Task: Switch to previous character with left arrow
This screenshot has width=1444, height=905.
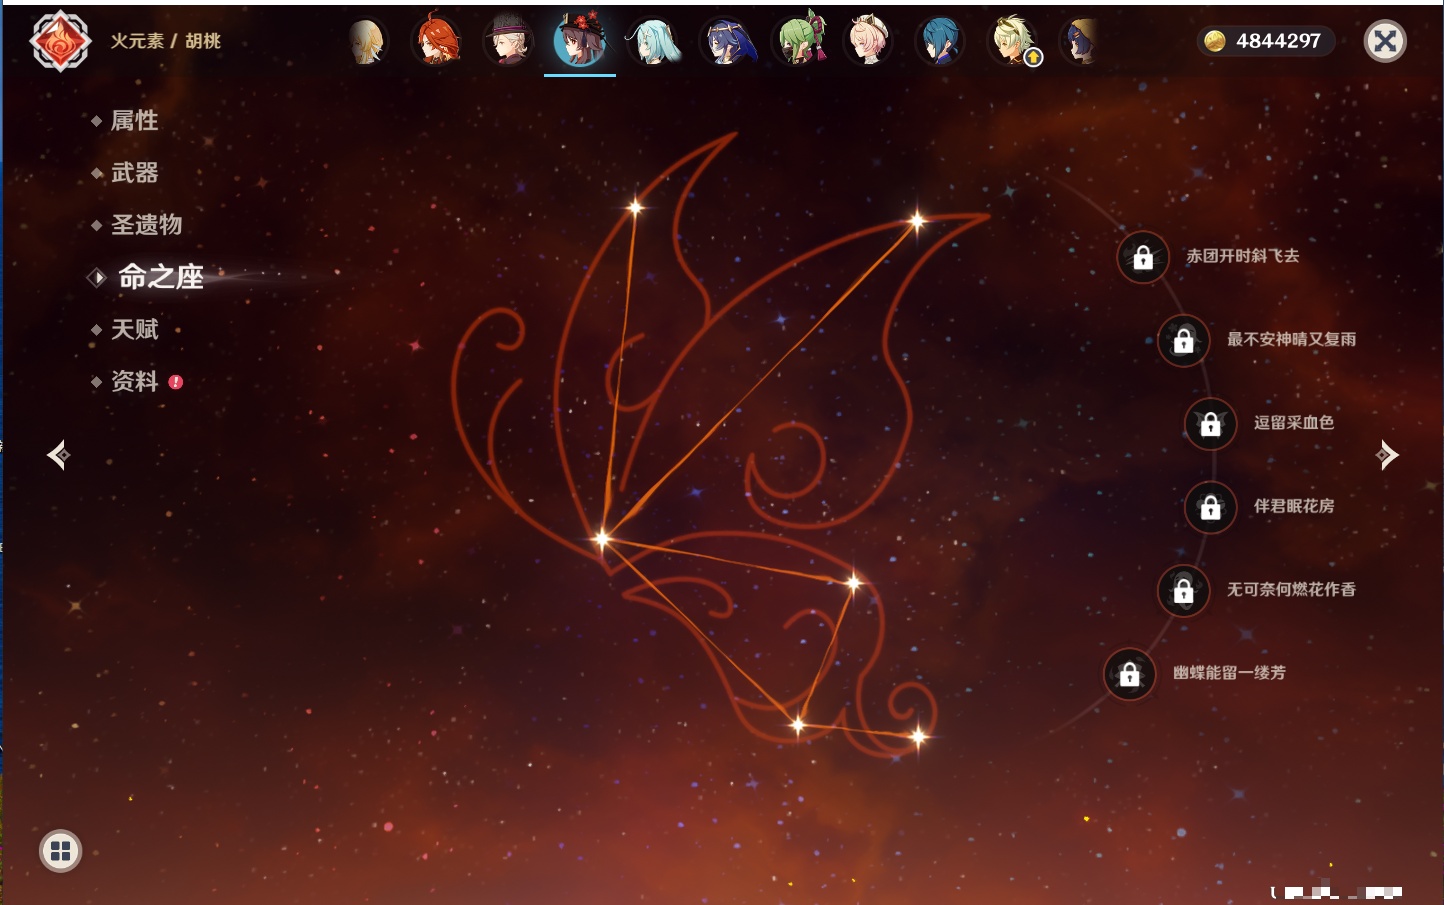Action: 58,455
